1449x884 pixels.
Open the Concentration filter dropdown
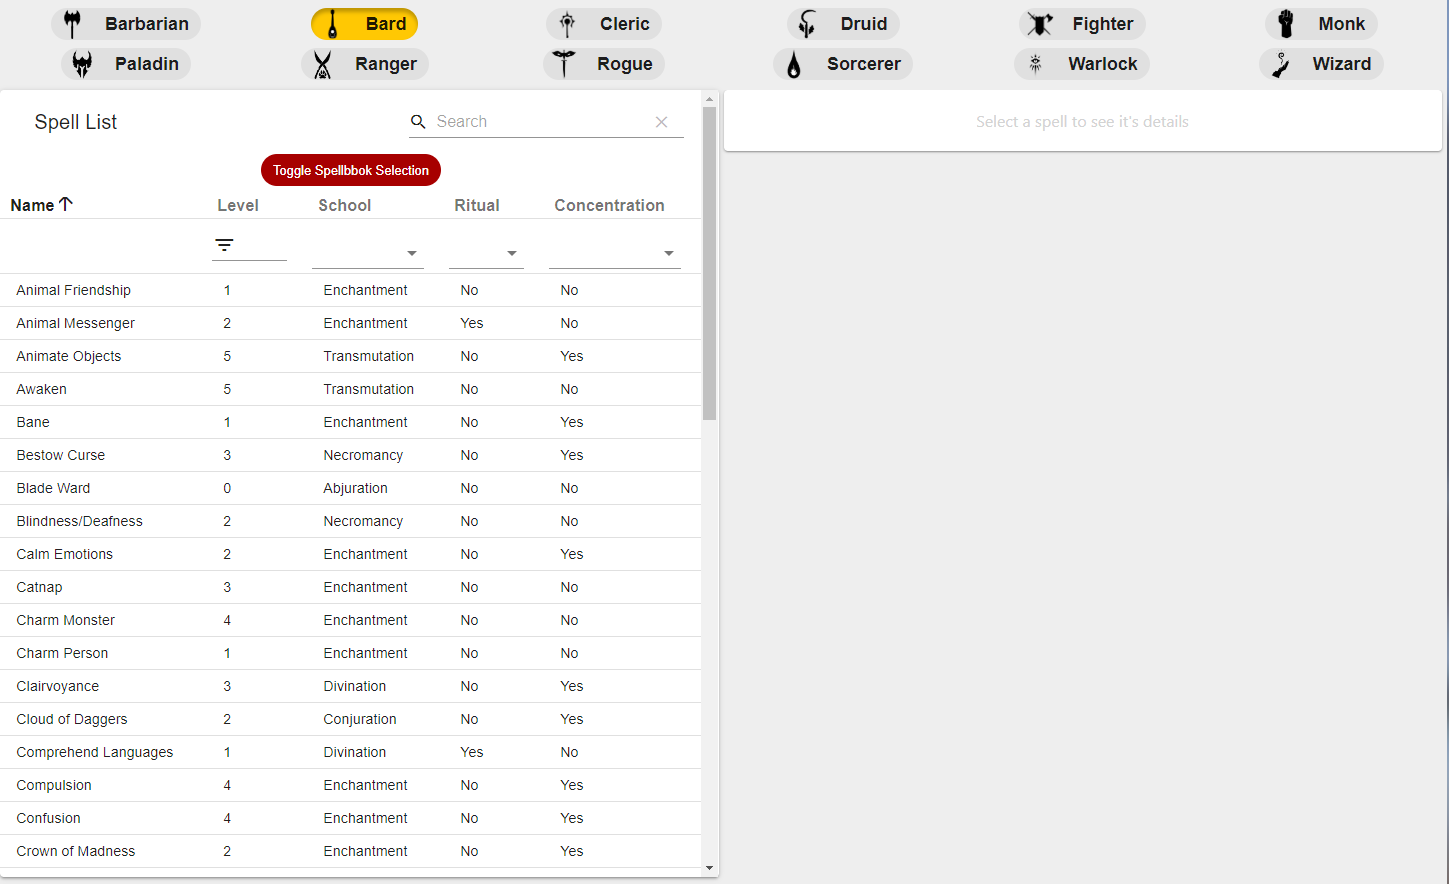(x=668, y=254)
